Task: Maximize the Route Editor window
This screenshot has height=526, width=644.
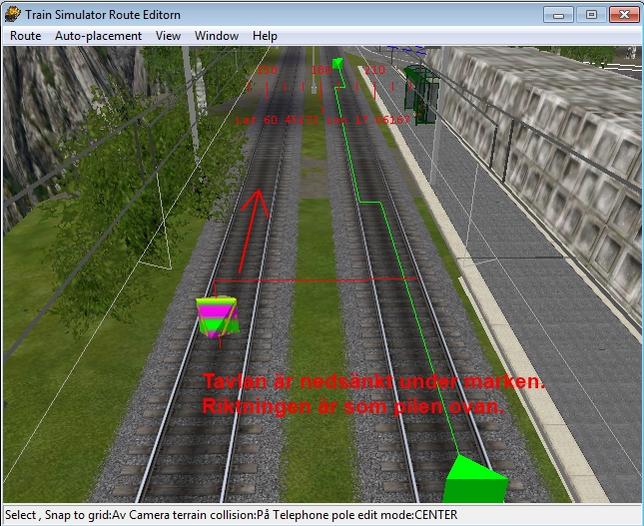Action: pyautogui.click(x=590, y=14)
